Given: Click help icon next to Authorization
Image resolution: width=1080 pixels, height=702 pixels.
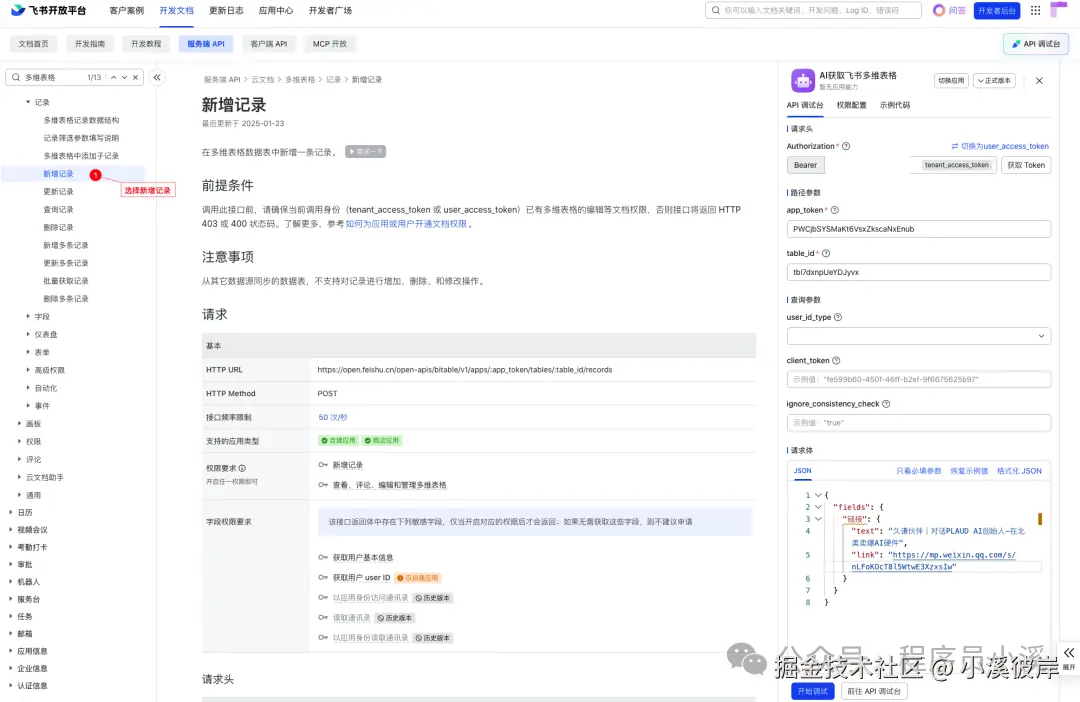Looking at the screenshot, I should pos(846,146).
